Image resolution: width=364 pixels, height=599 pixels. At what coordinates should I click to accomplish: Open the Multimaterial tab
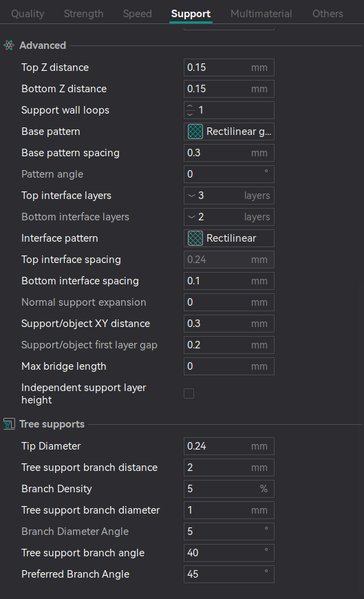[x=261, y=14]
